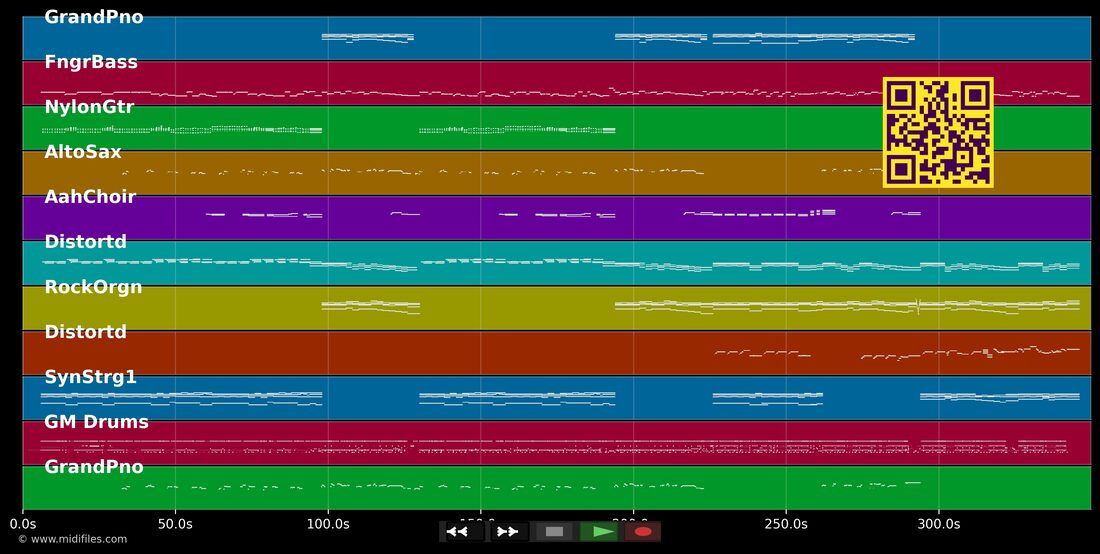
Task: Jump to the 100.0s timeline mark
Action: 328,523
